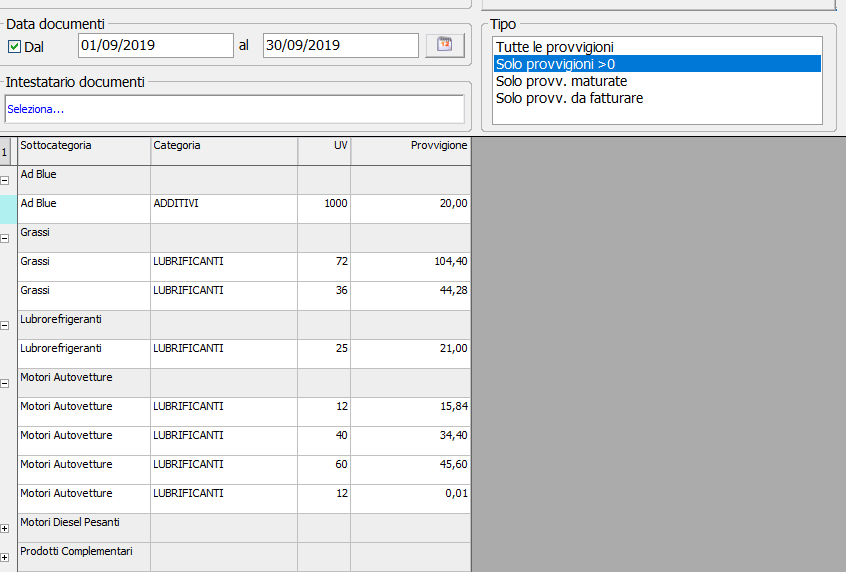Click the Lubrorefrigeranti group header row
Image resolution: width=846 pixels, height=572 pixels.
coord(244,325)
